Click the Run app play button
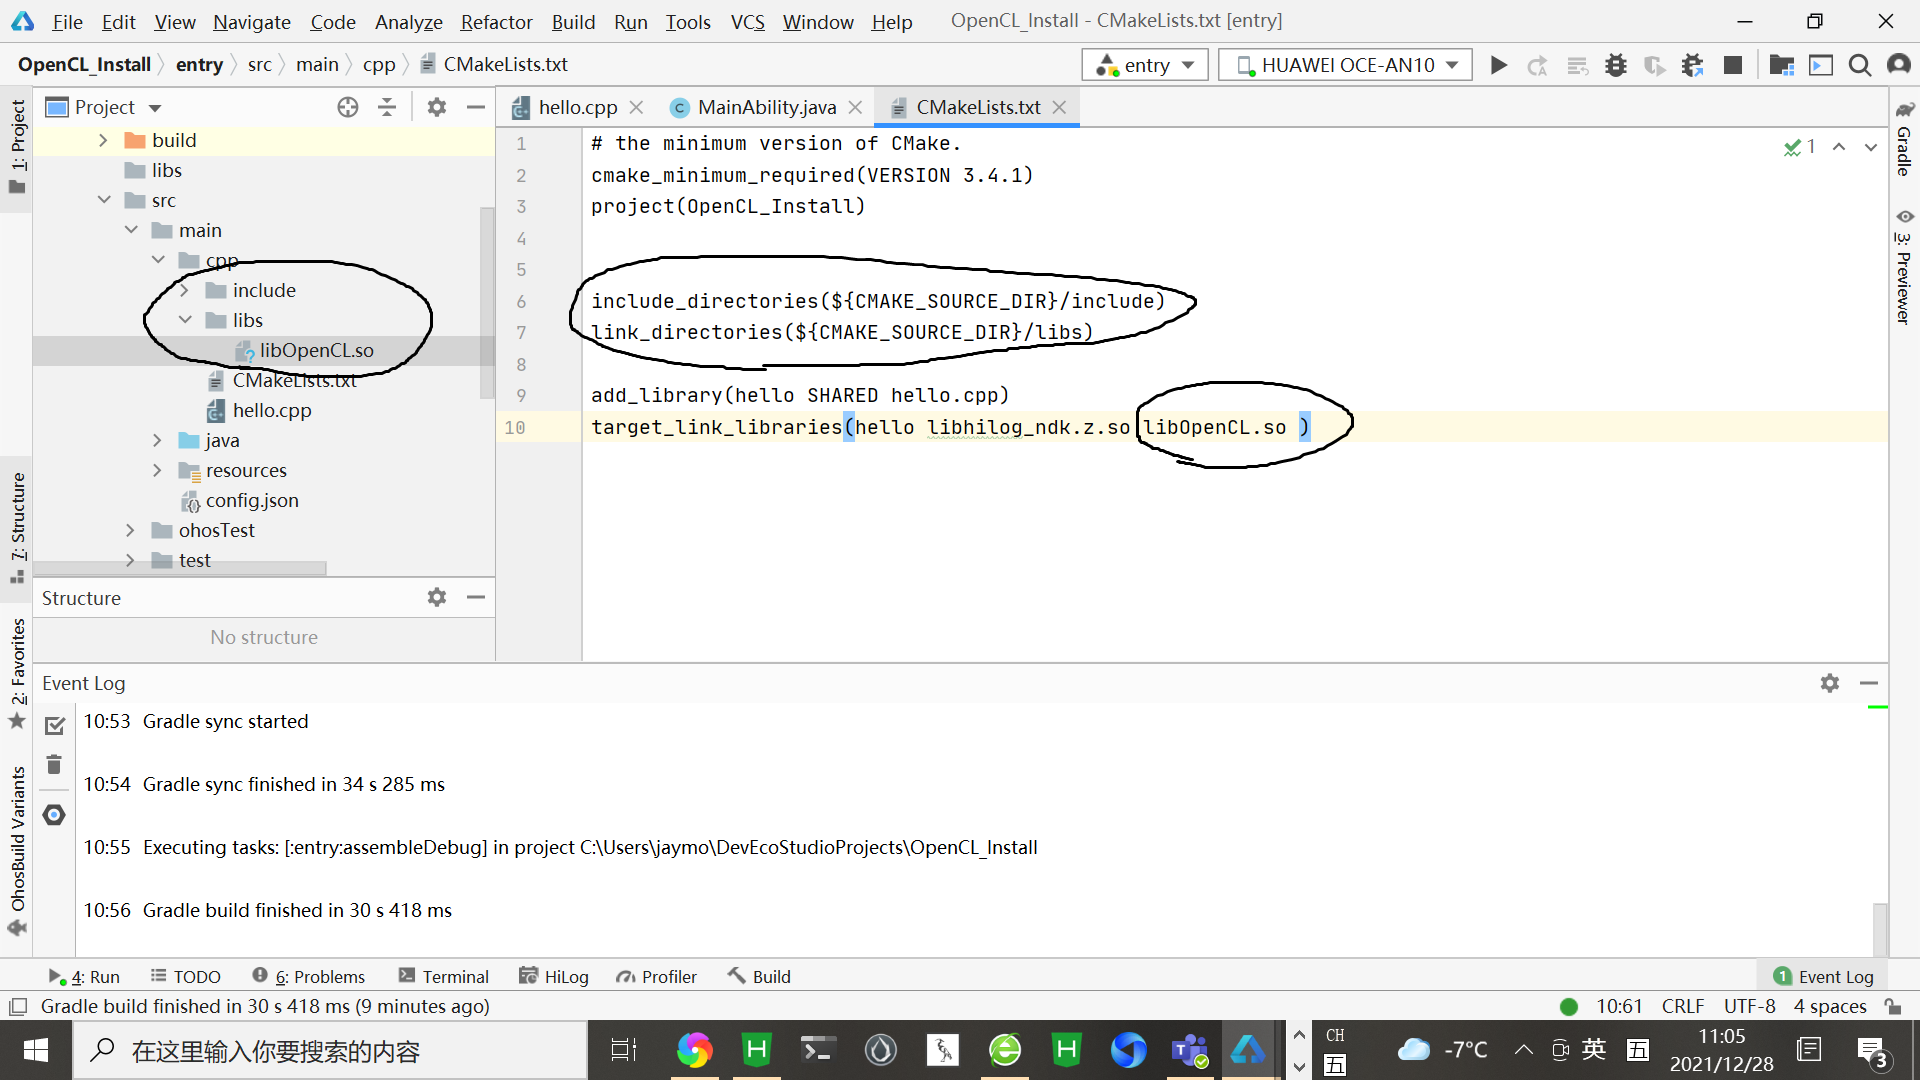1920x1080 pixels. (x=1498, y=65)
